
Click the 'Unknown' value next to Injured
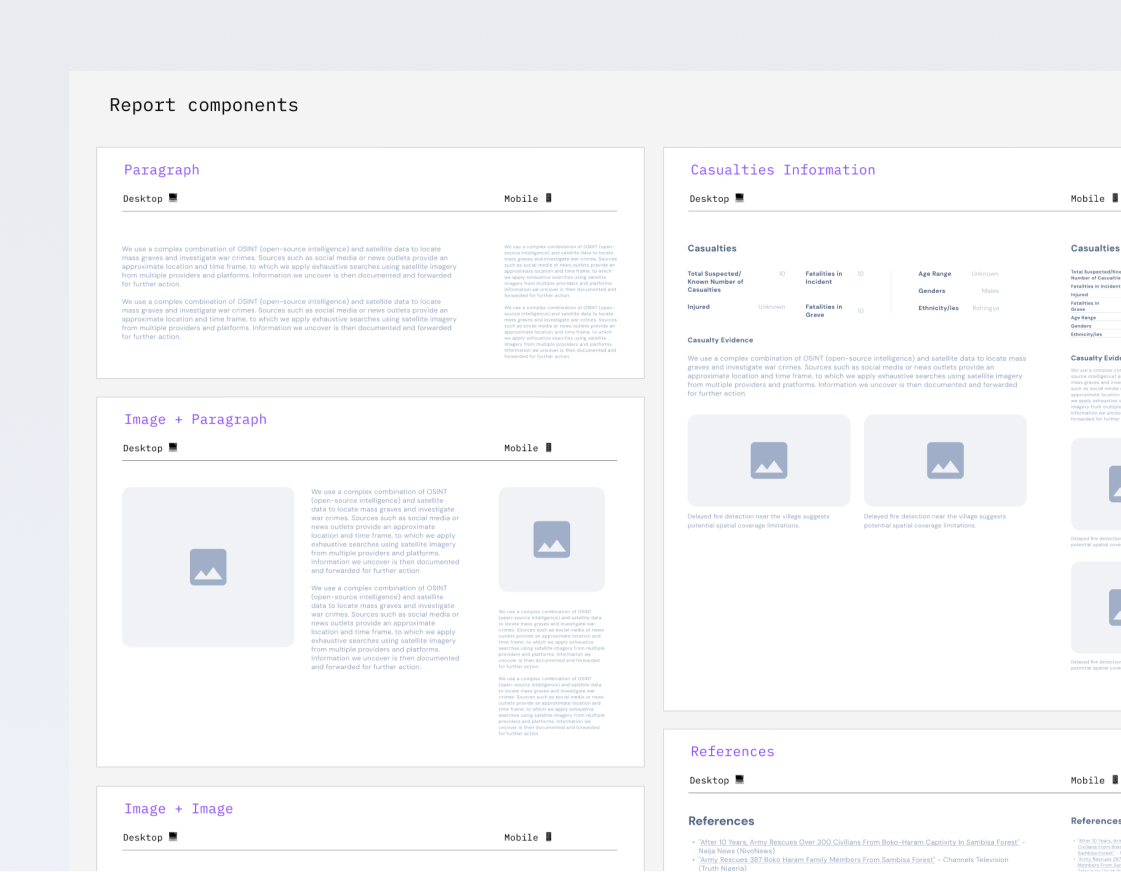[x=771, y=307]
